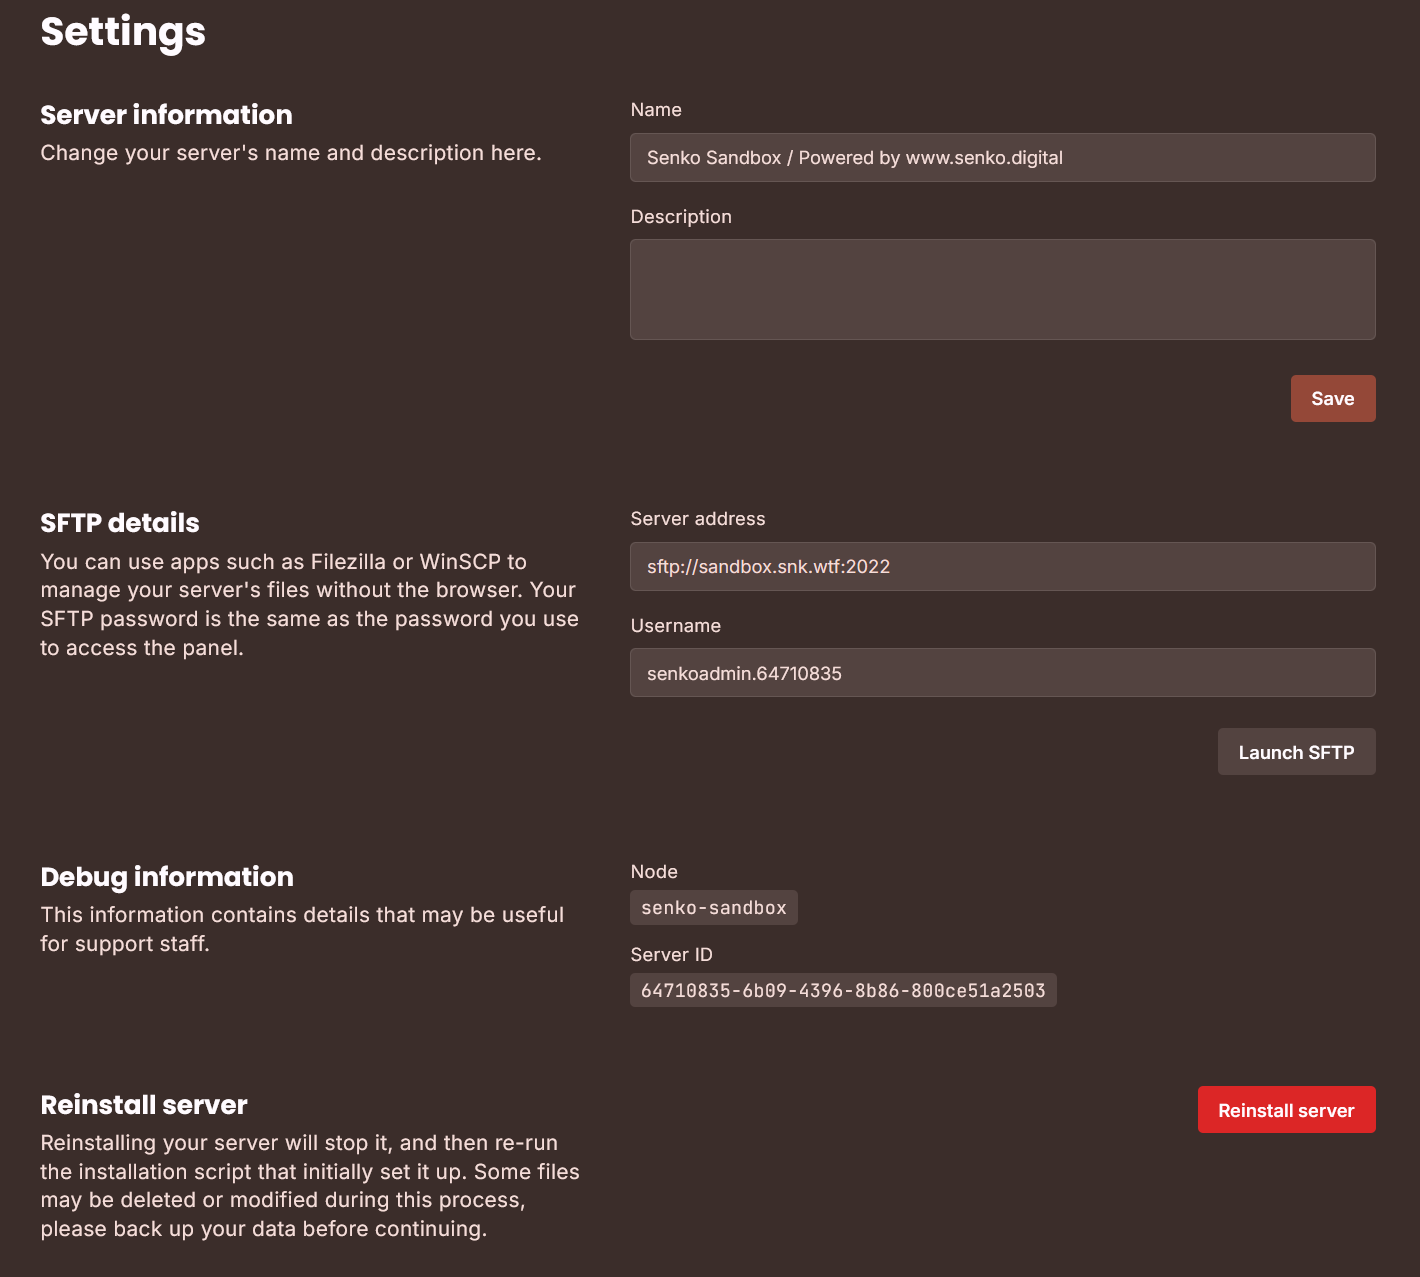
Task: Select the sftp://sandbox.snk.wtf:2022 address text
Action: tap(767, 566)
